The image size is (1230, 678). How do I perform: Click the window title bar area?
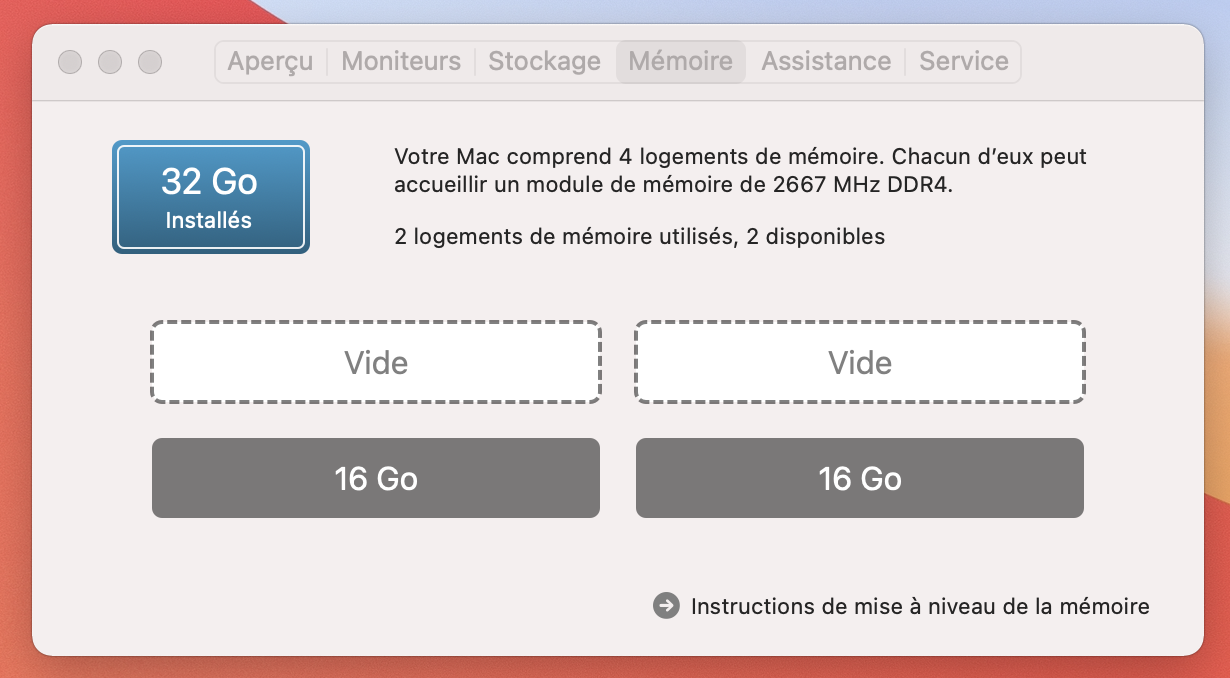[x=1110, y=62]
